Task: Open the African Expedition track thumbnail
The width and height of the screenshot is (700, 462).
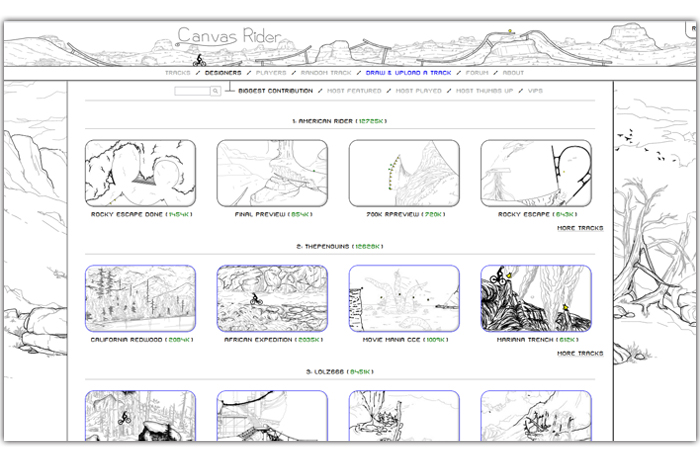Action: pyautogui.click(x=272, y=299)
